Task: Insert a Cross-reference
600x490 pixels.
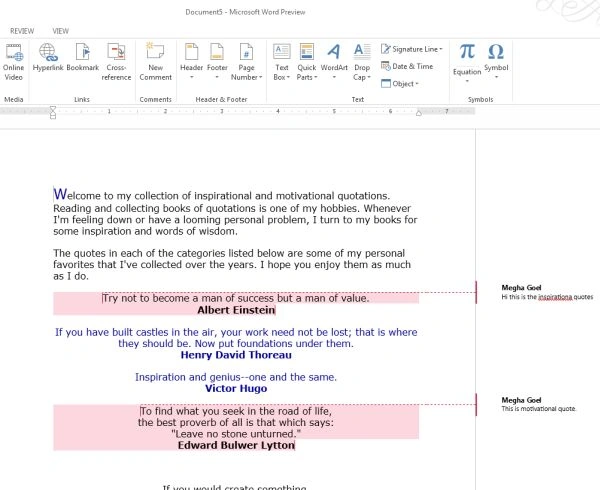Action: click(x=116, y=62)
